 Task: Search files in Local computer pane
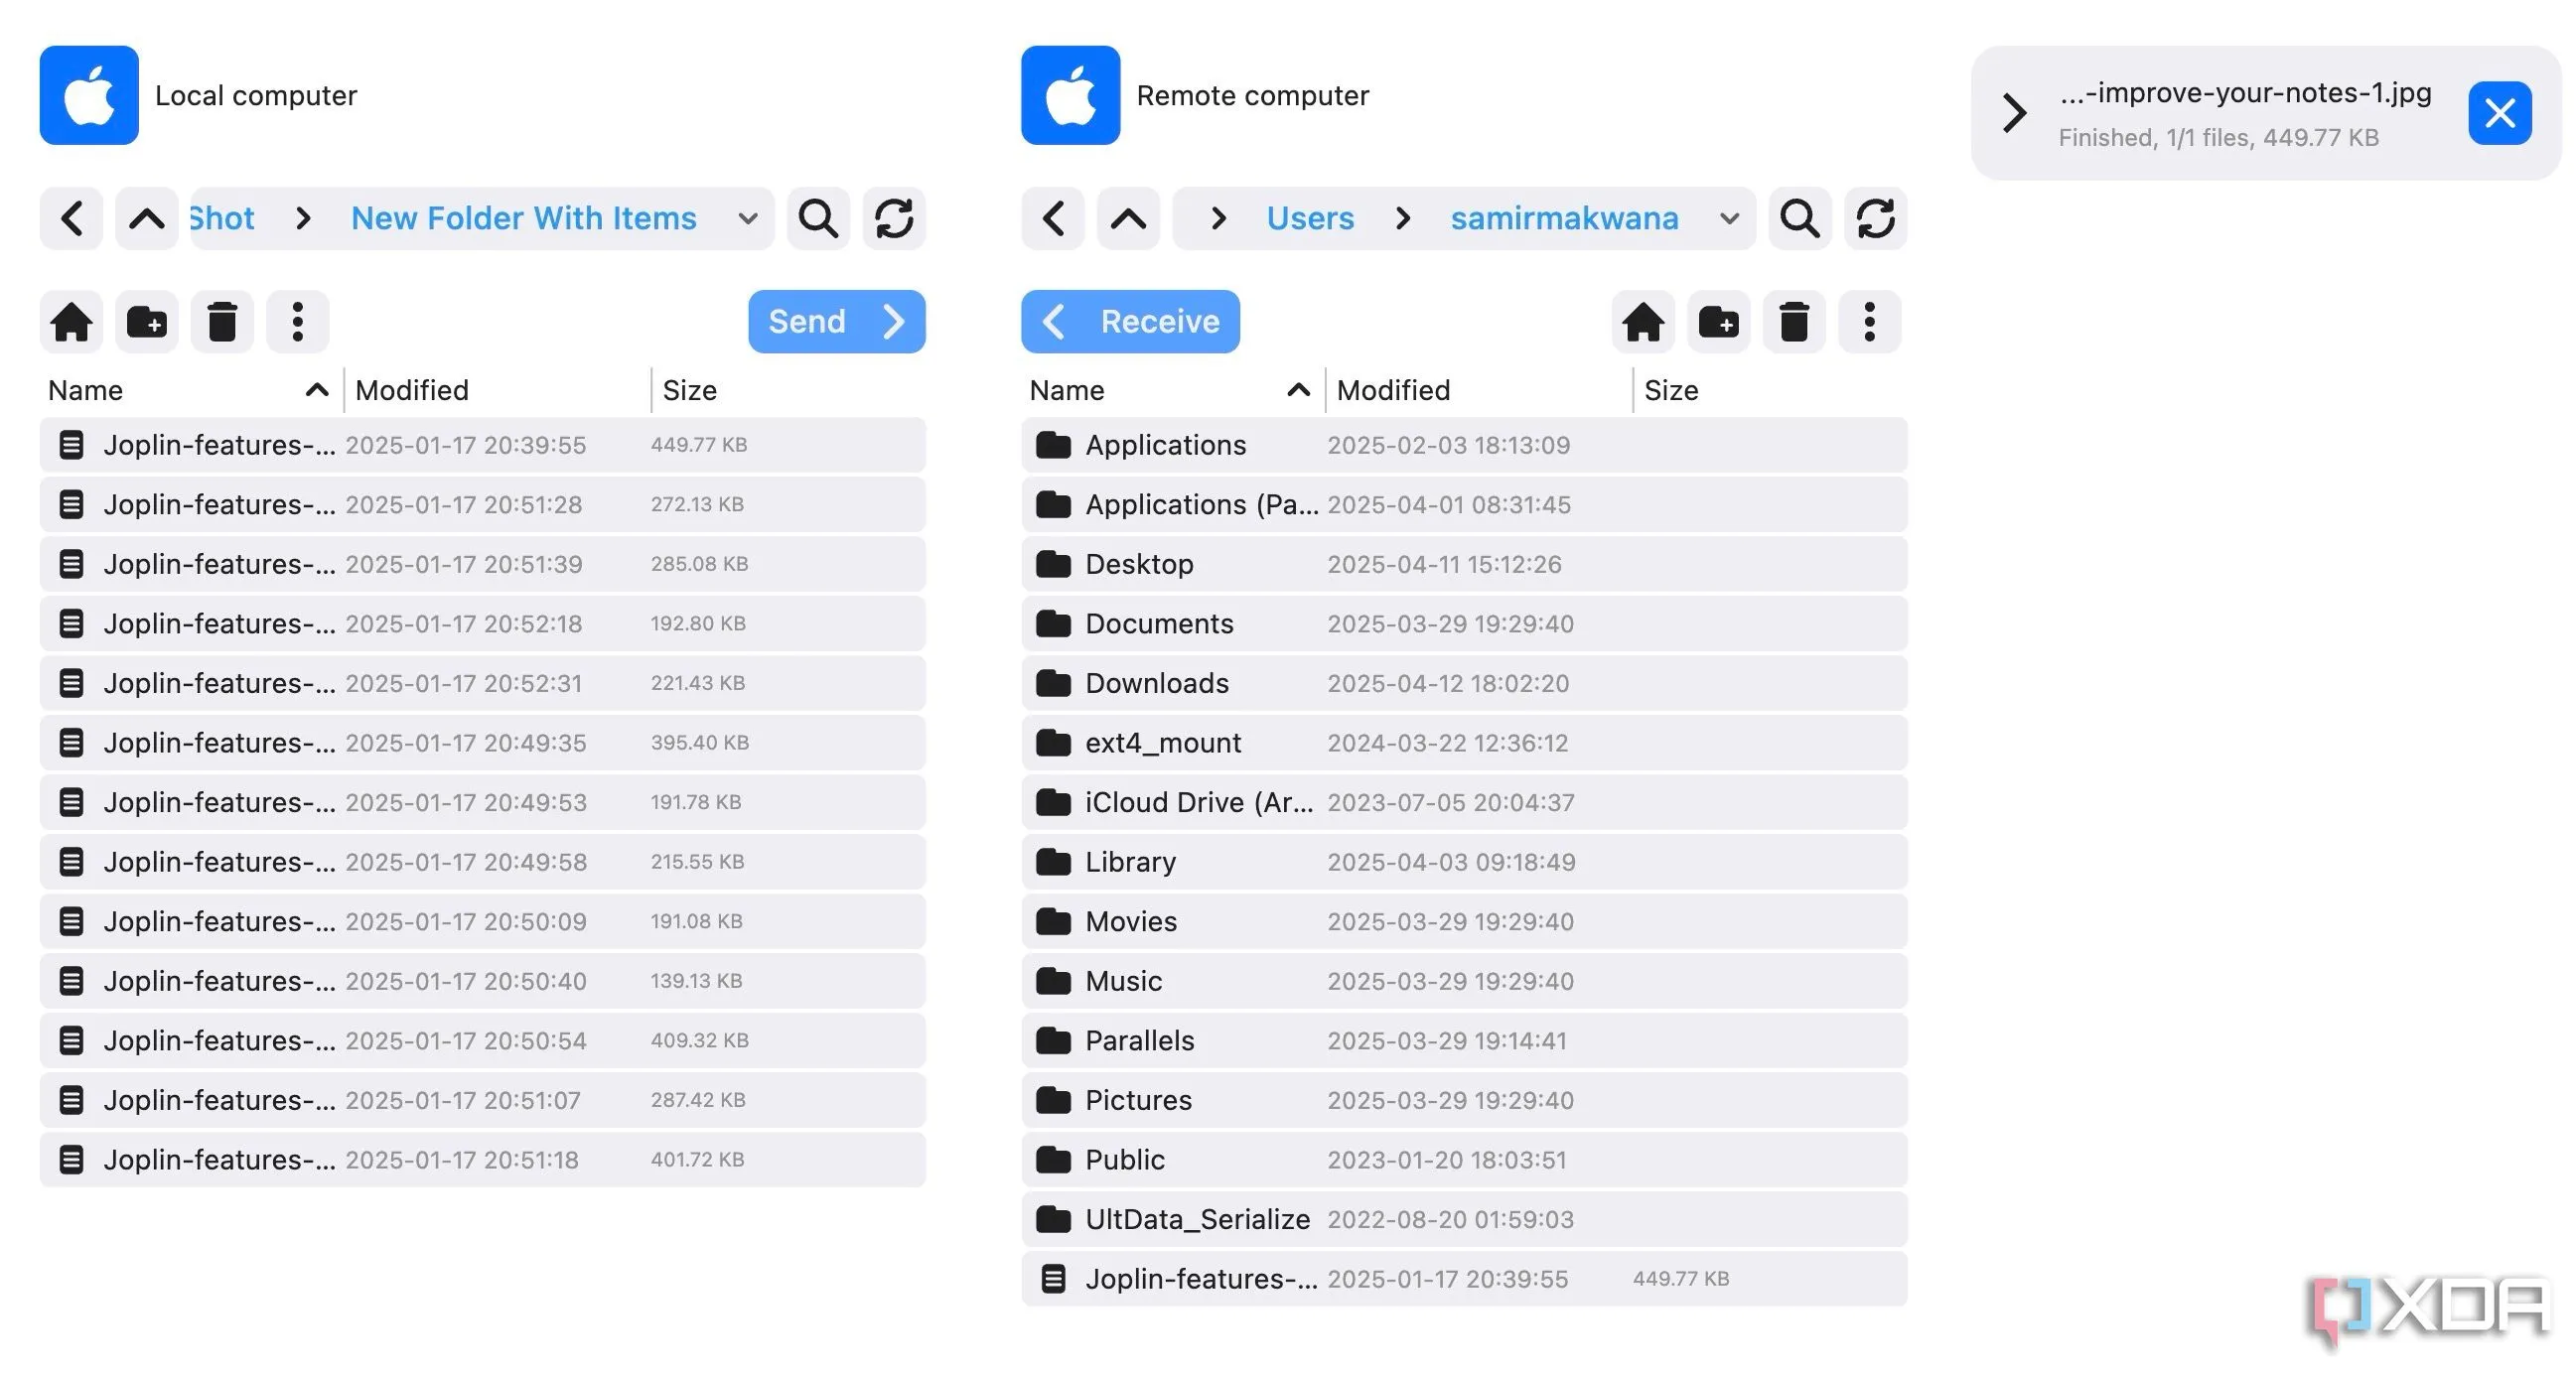[x=818, y=218]
